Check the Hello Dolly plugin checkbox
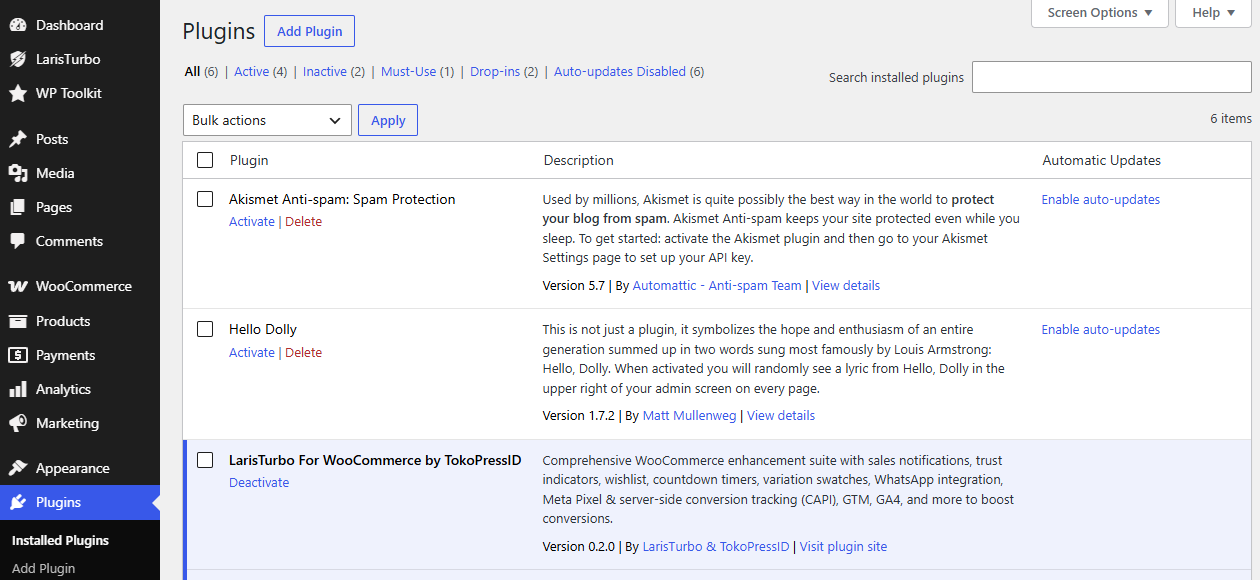Viewport: 1260px width, 580px height. [x=205, y=329]
